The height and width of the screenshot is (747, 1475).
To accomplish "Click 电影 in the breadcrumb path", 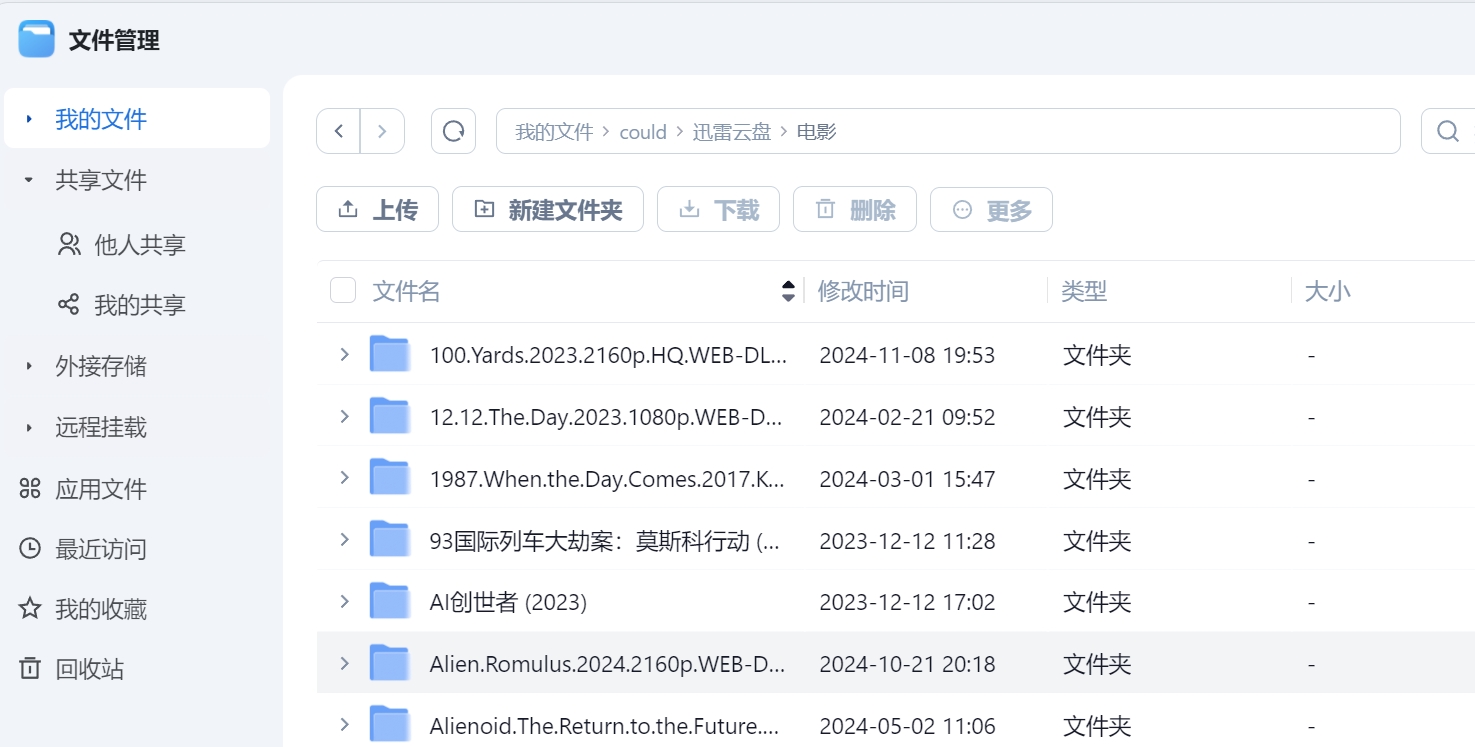I will tap(816, 132).
